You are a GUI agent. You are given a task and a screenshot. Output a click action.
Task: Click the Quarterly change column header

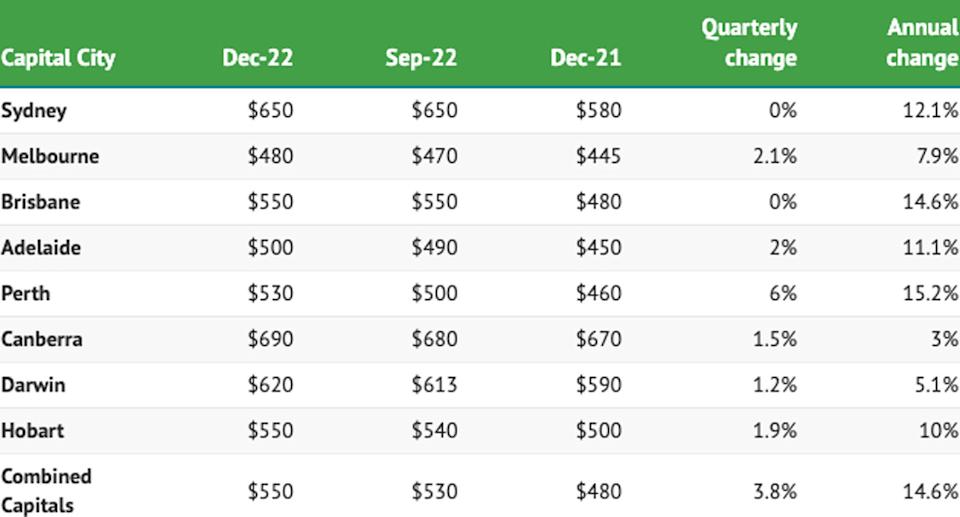coord(748,42)
